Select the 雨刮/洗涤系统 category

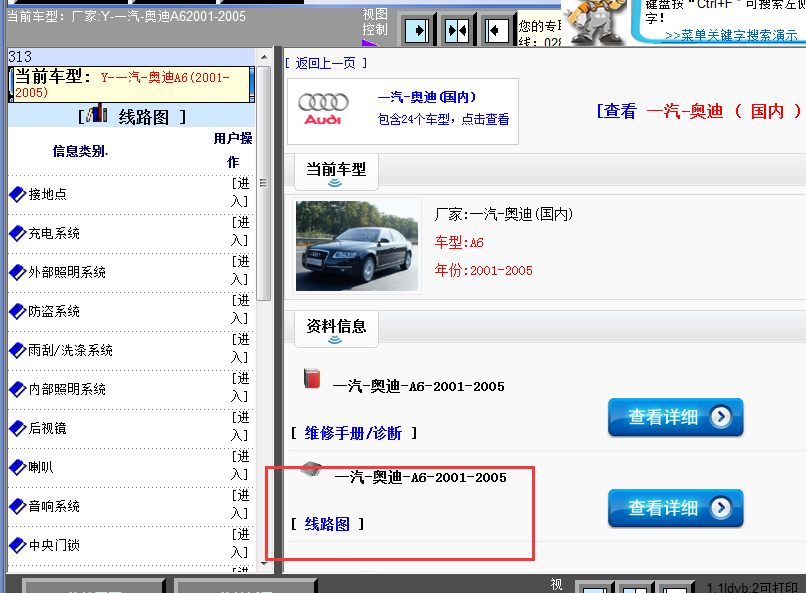[x=70, y=350]
